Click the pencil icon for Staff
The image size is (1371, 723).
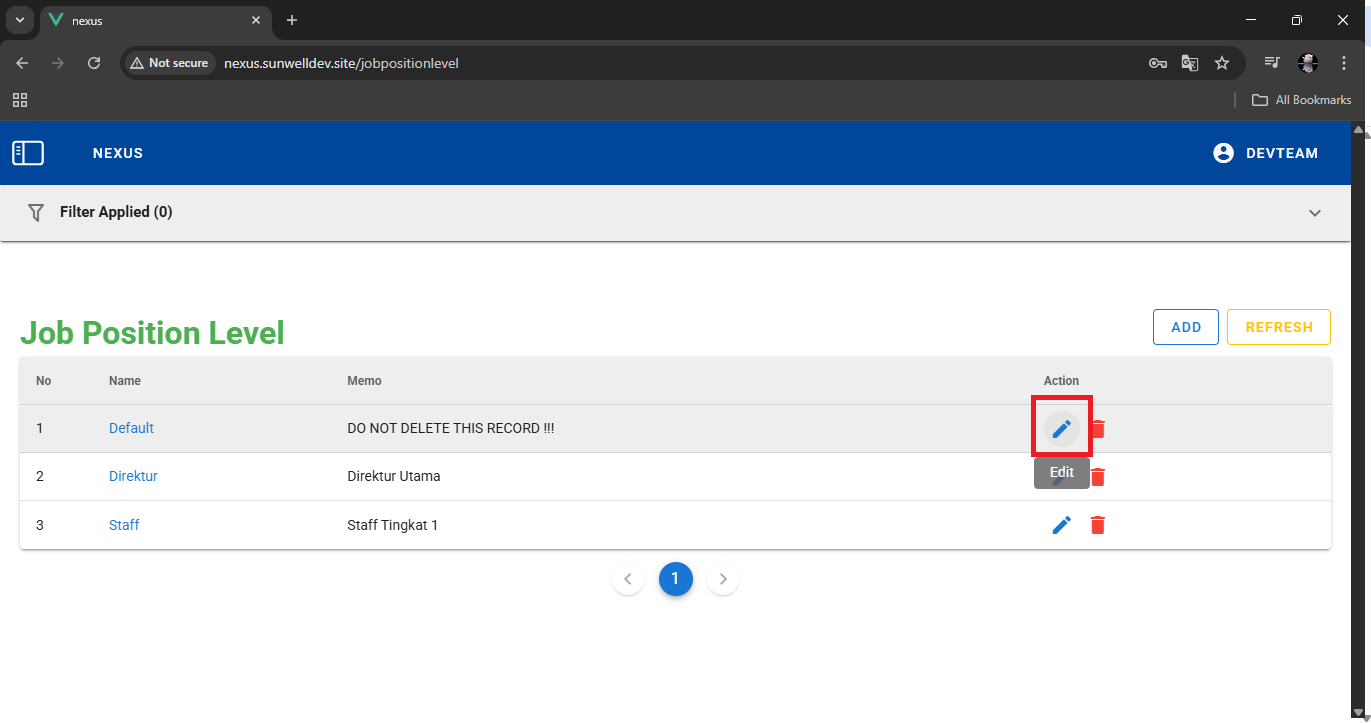coord(1061,525)
